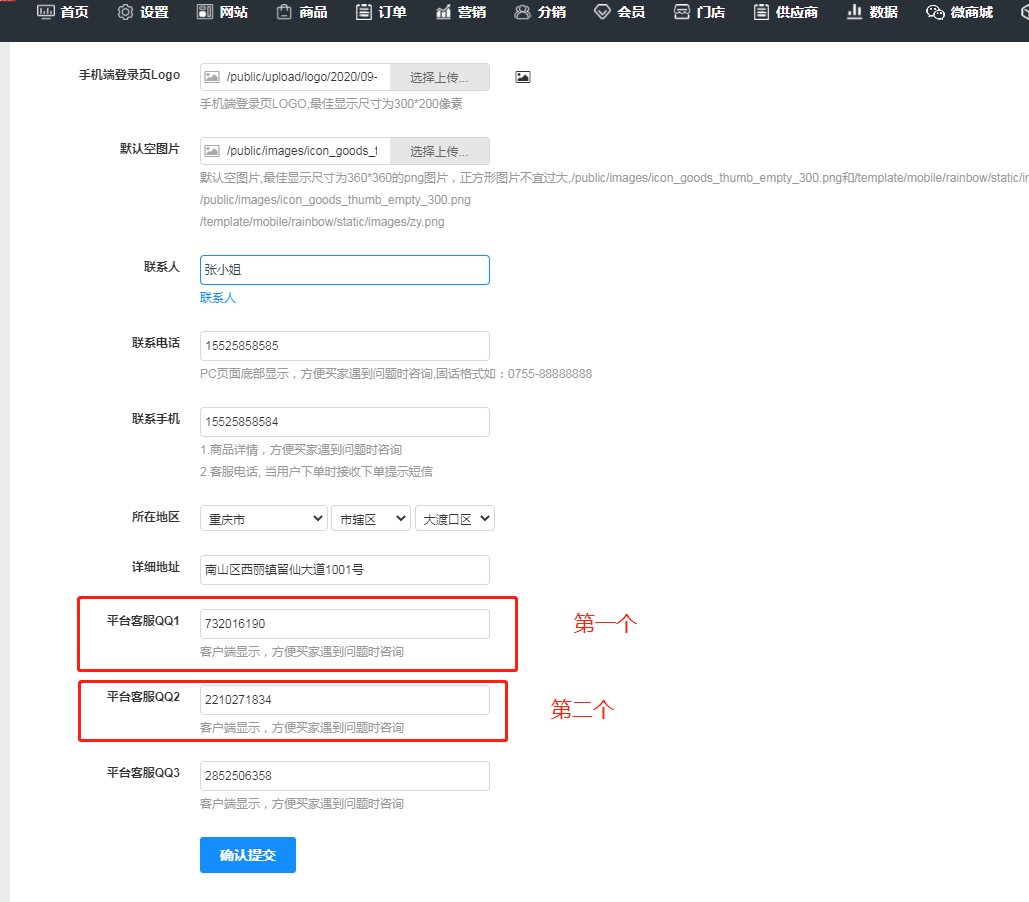Click inside the 平台客服QQ3 input field

click(344, 776)
